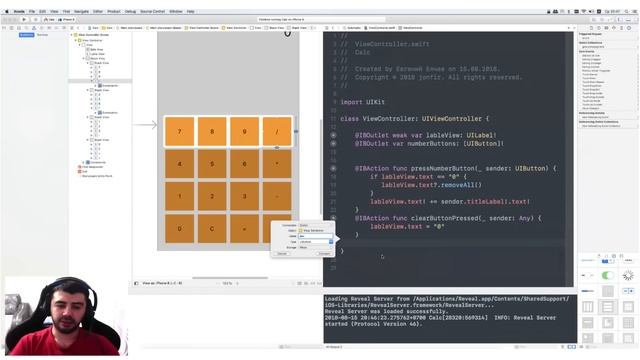Viewport: 640px width, 360px height.
Task: Select the 5 button on the canvas
Action: pos(212,164)
